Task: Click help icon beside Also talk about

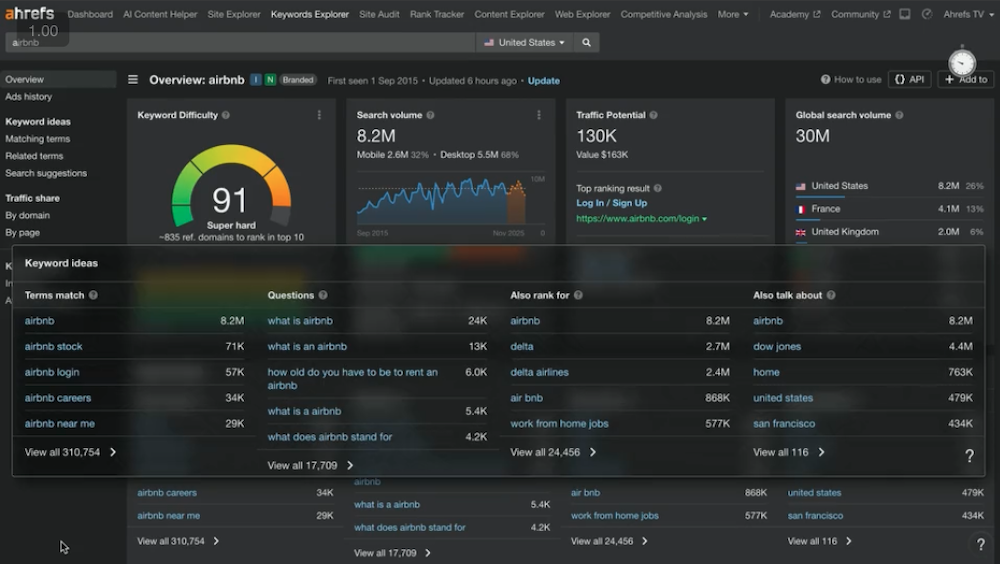Action: click(831, 296)
